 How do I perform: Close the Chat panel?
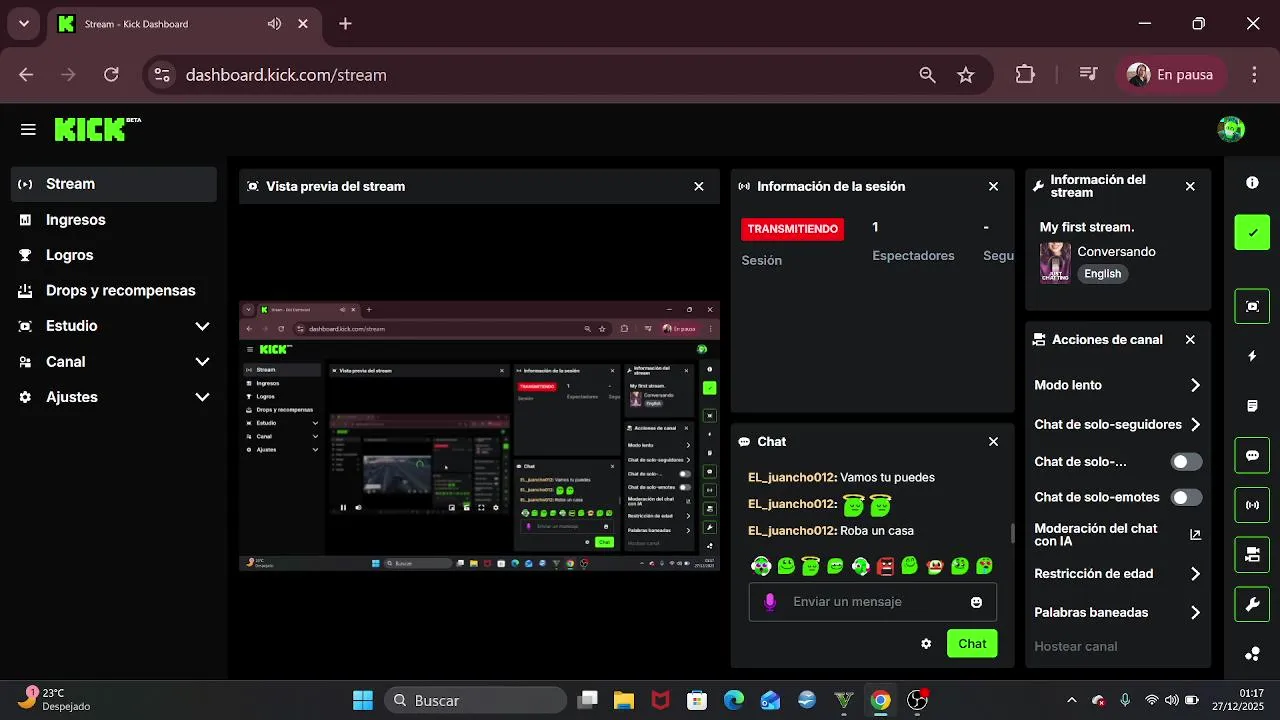point(993,441)
